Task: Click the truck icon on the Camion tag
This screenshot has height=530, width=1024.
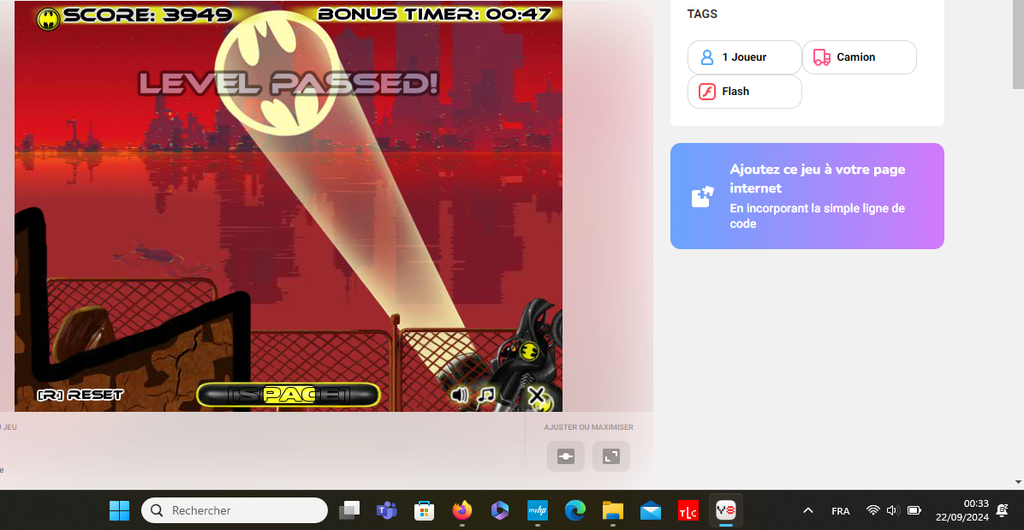Action: [822, 57]
